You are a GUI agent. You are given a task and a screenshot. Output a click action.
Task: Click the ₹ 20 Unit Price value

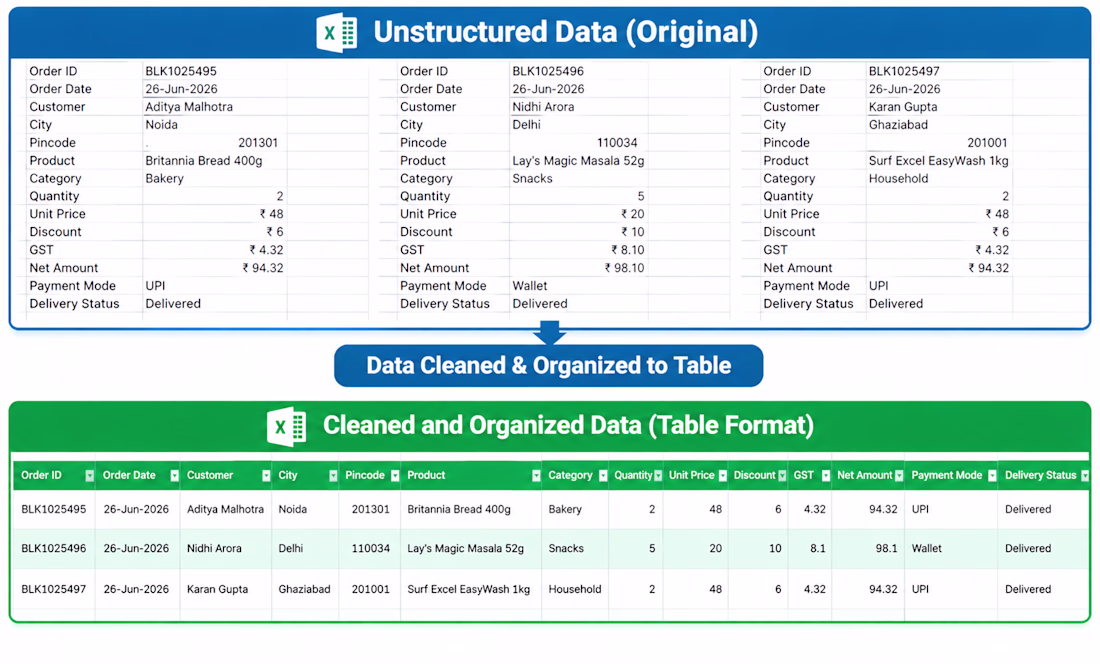tap(633, 215)
